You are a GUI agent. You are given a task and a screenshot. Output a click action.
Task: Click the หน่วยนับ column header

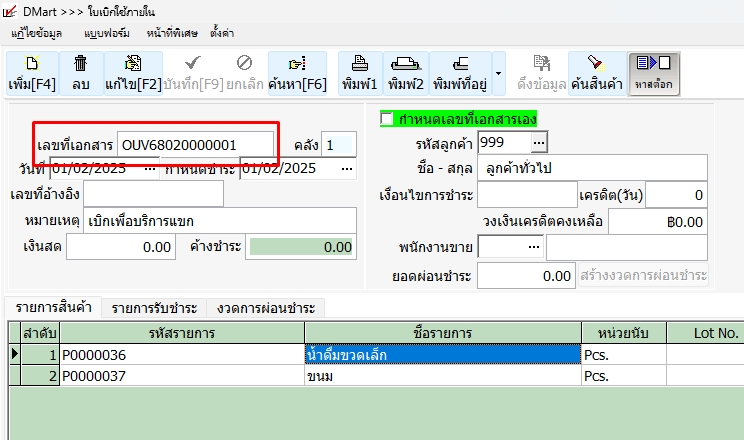point(623,333)
